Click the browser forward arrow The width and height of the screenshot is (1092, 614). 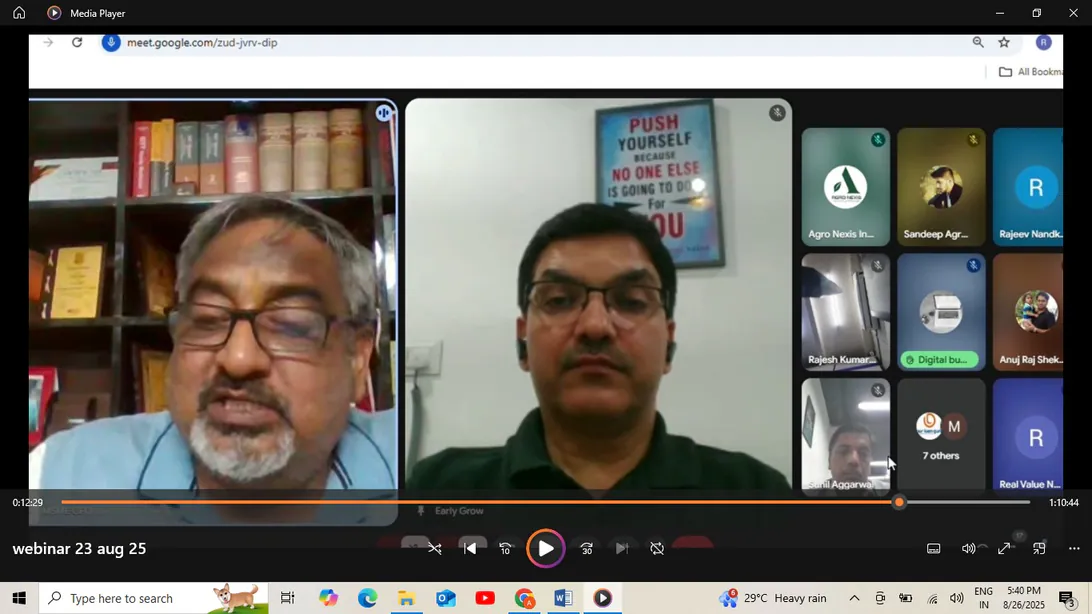tap(48, 42)
